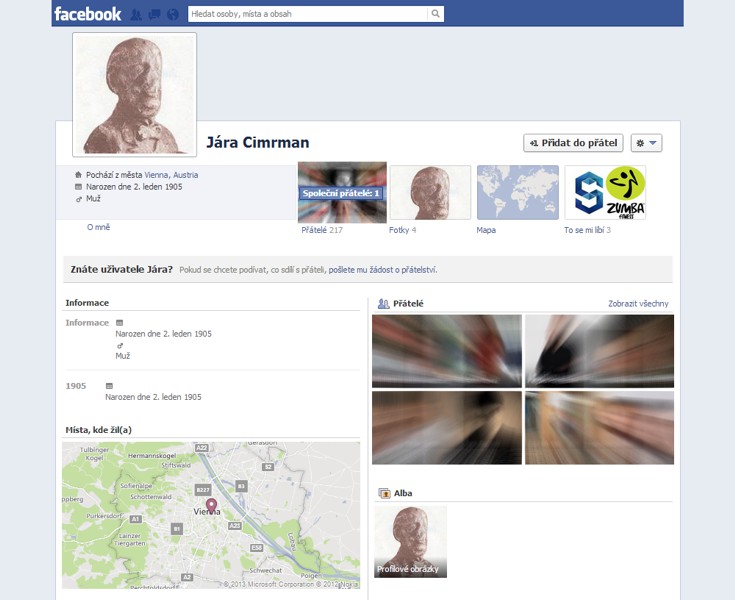Focus the 'Hledat osoby, místa a obsah' search field
This screenshot has height=600, width=735.
(x=308, y=14)
